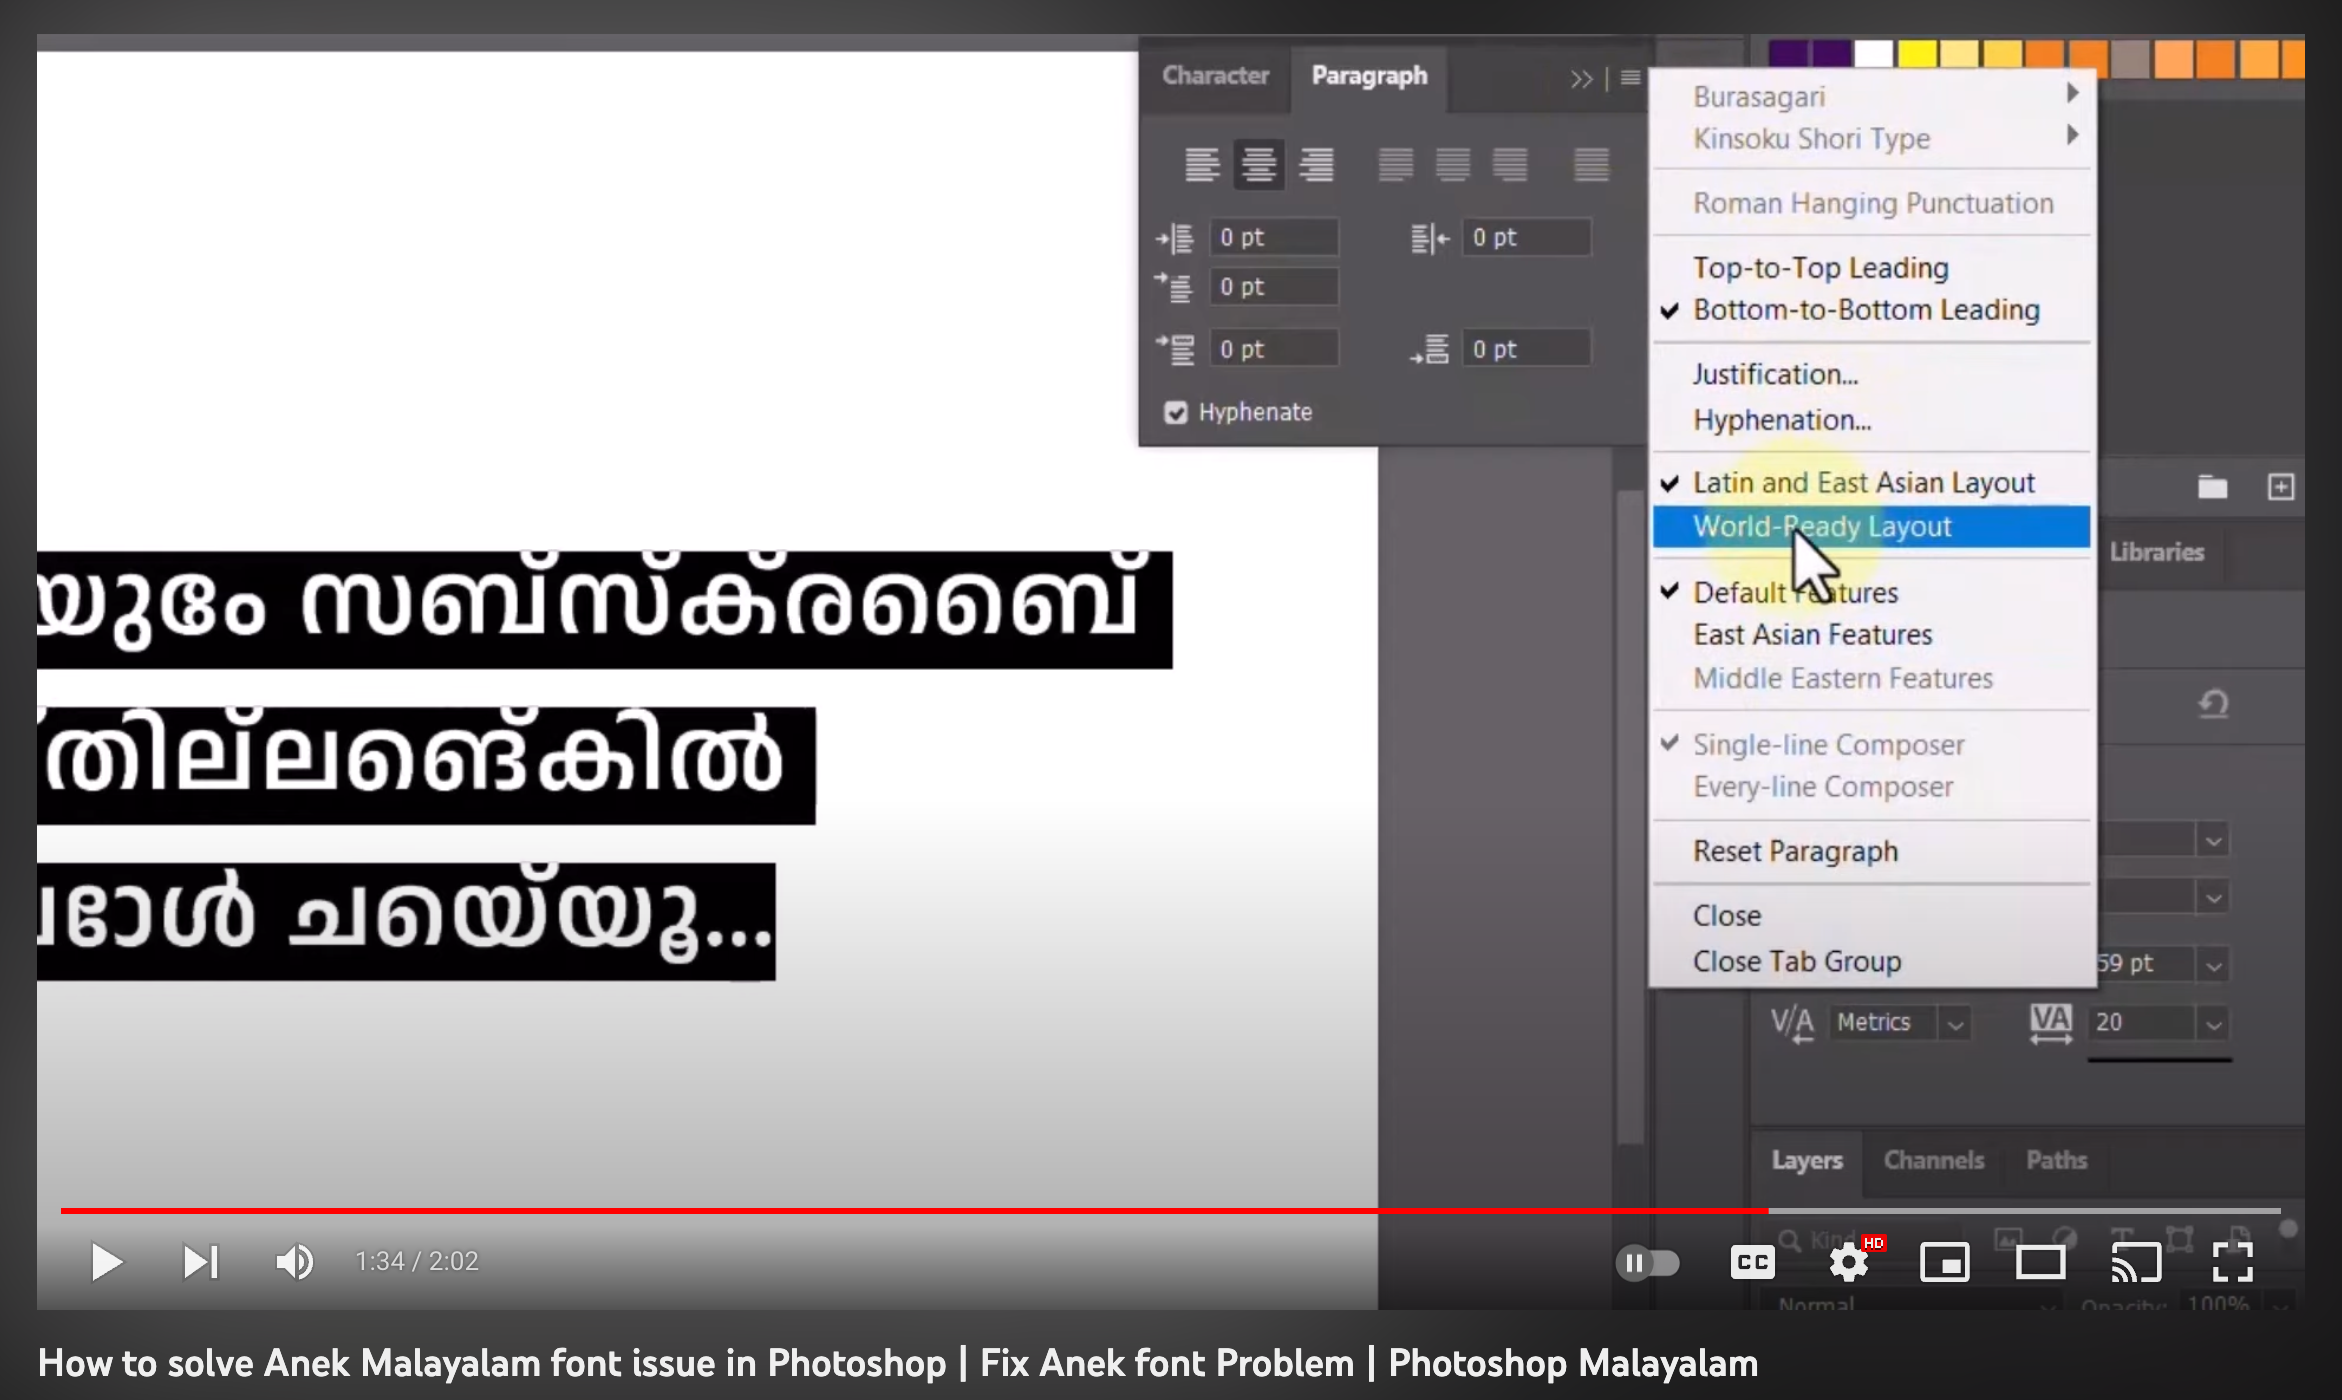The height and width of the screenshot is (1400, 2342).
Task: Toggle YouTube autoplay switch
Action: pos(1649,1263)
